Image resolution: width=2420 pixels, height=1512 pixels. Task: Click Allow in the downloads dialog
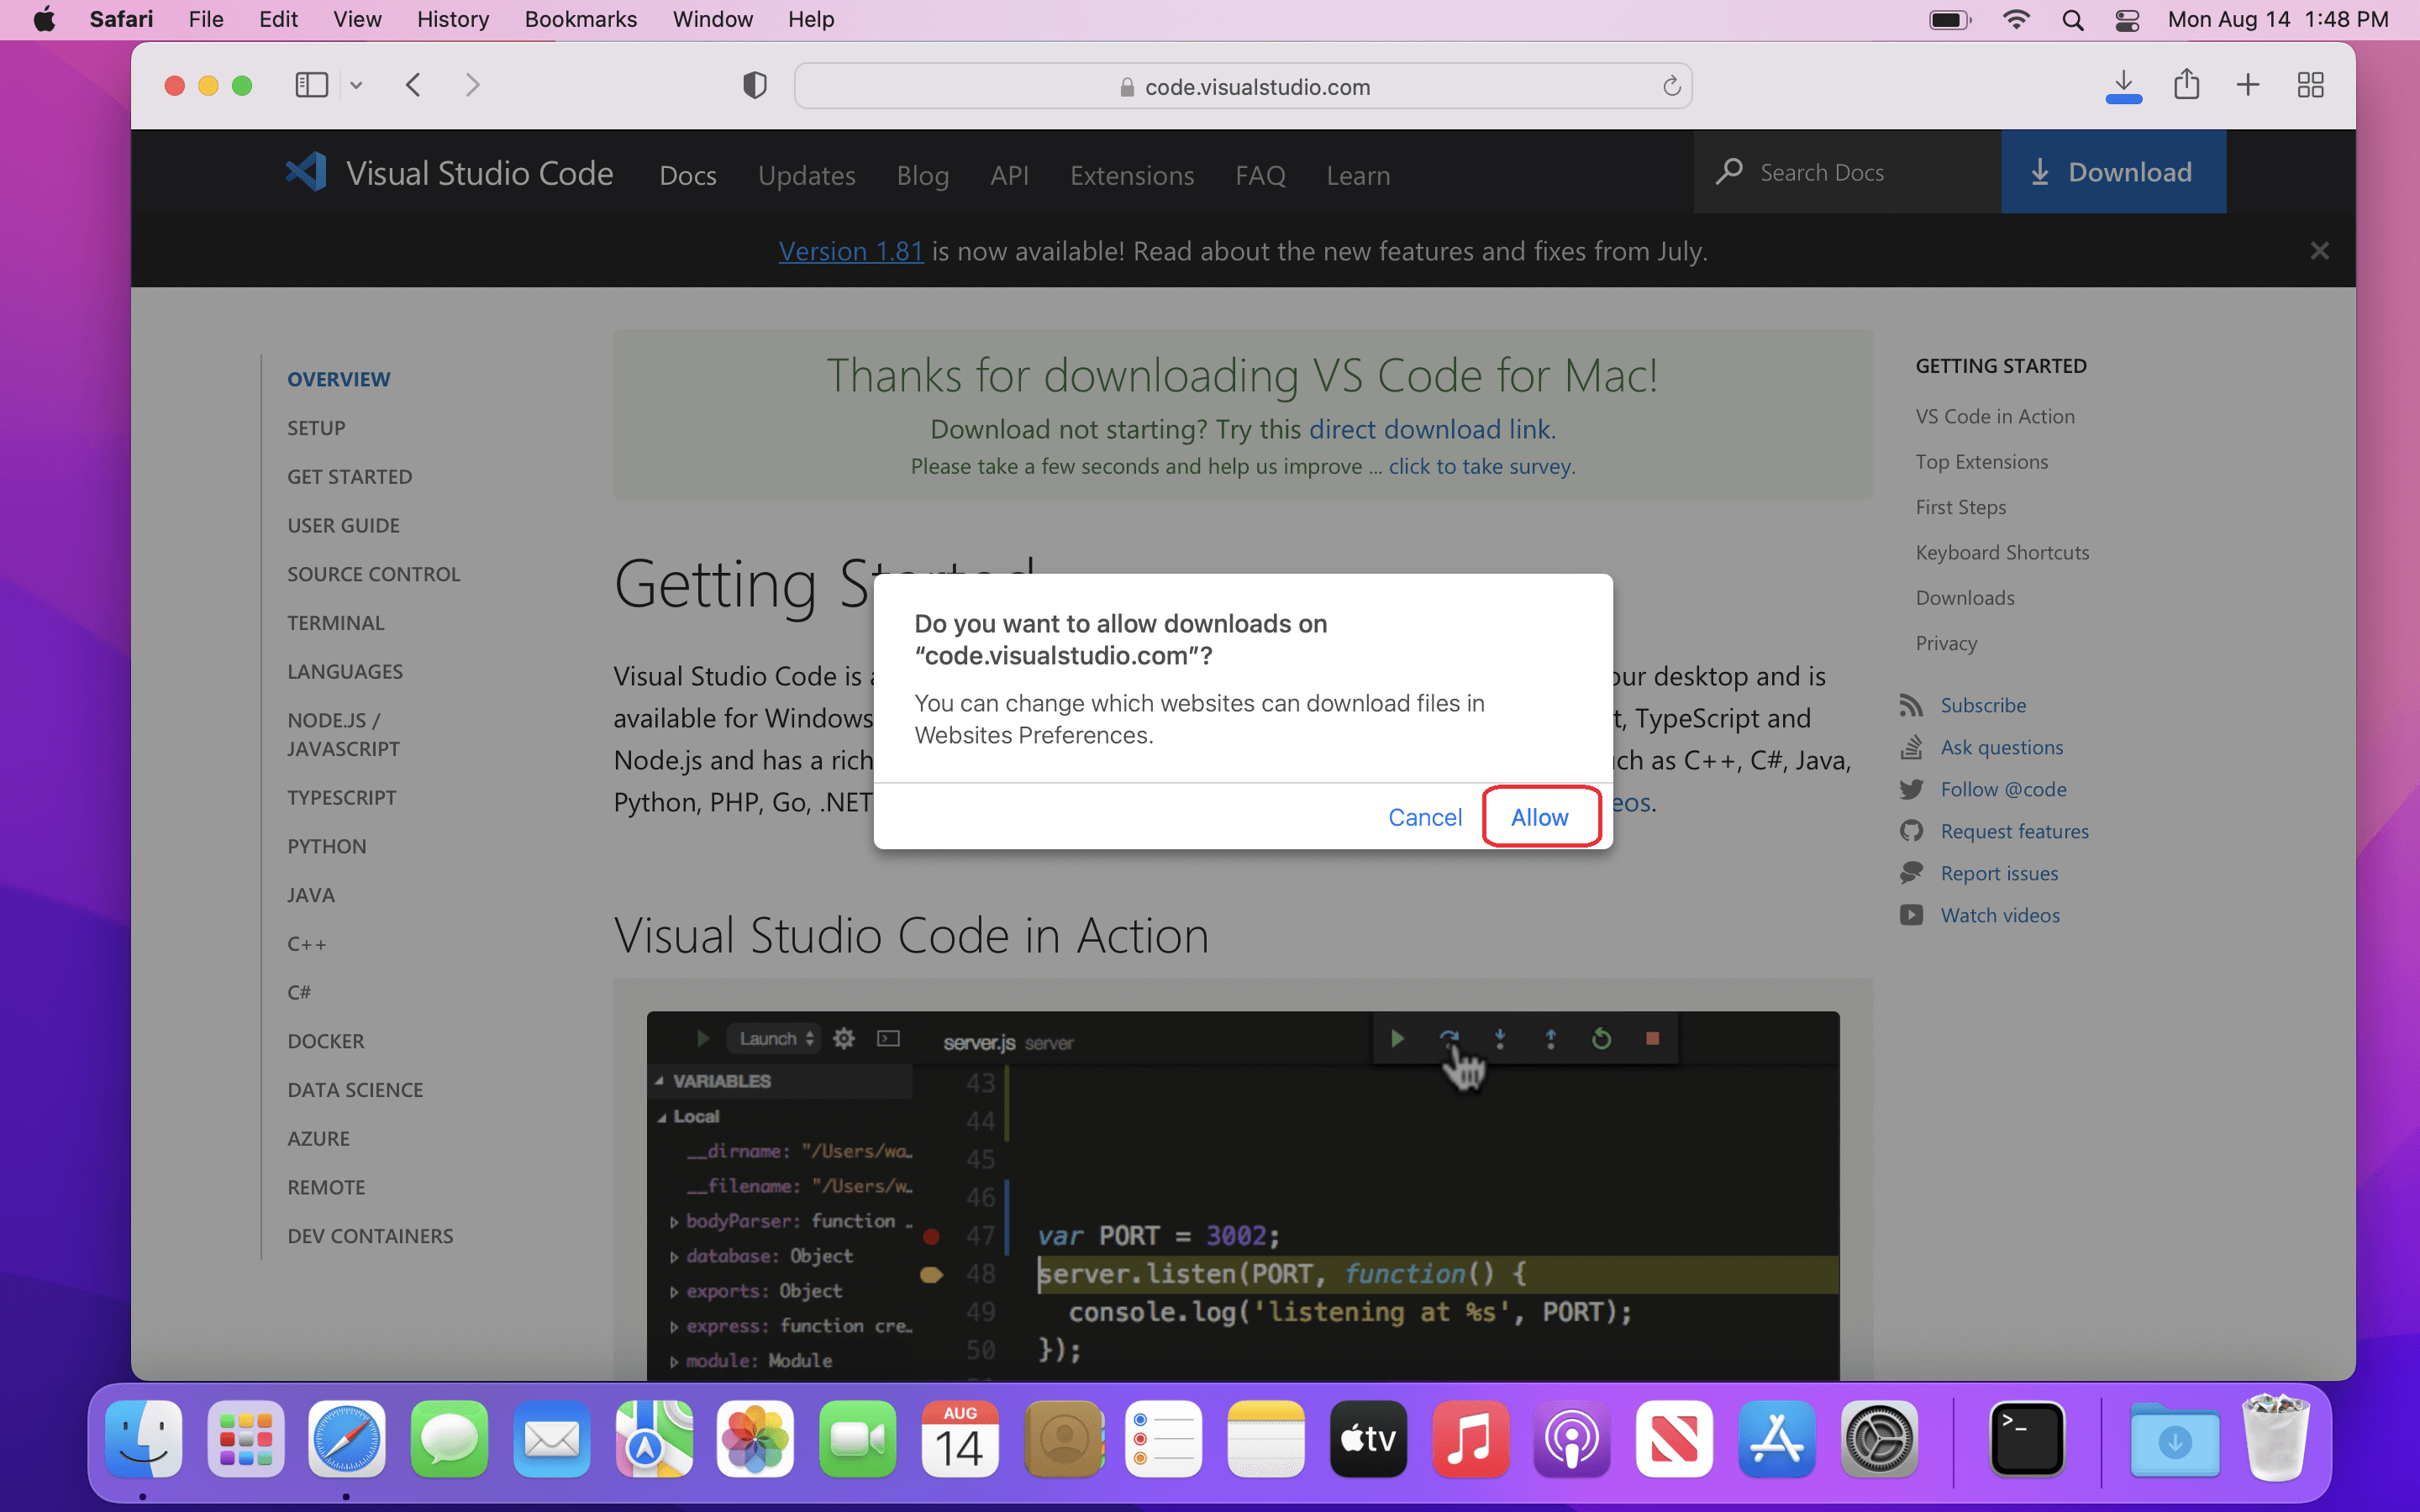click(x=1539, y=817)
